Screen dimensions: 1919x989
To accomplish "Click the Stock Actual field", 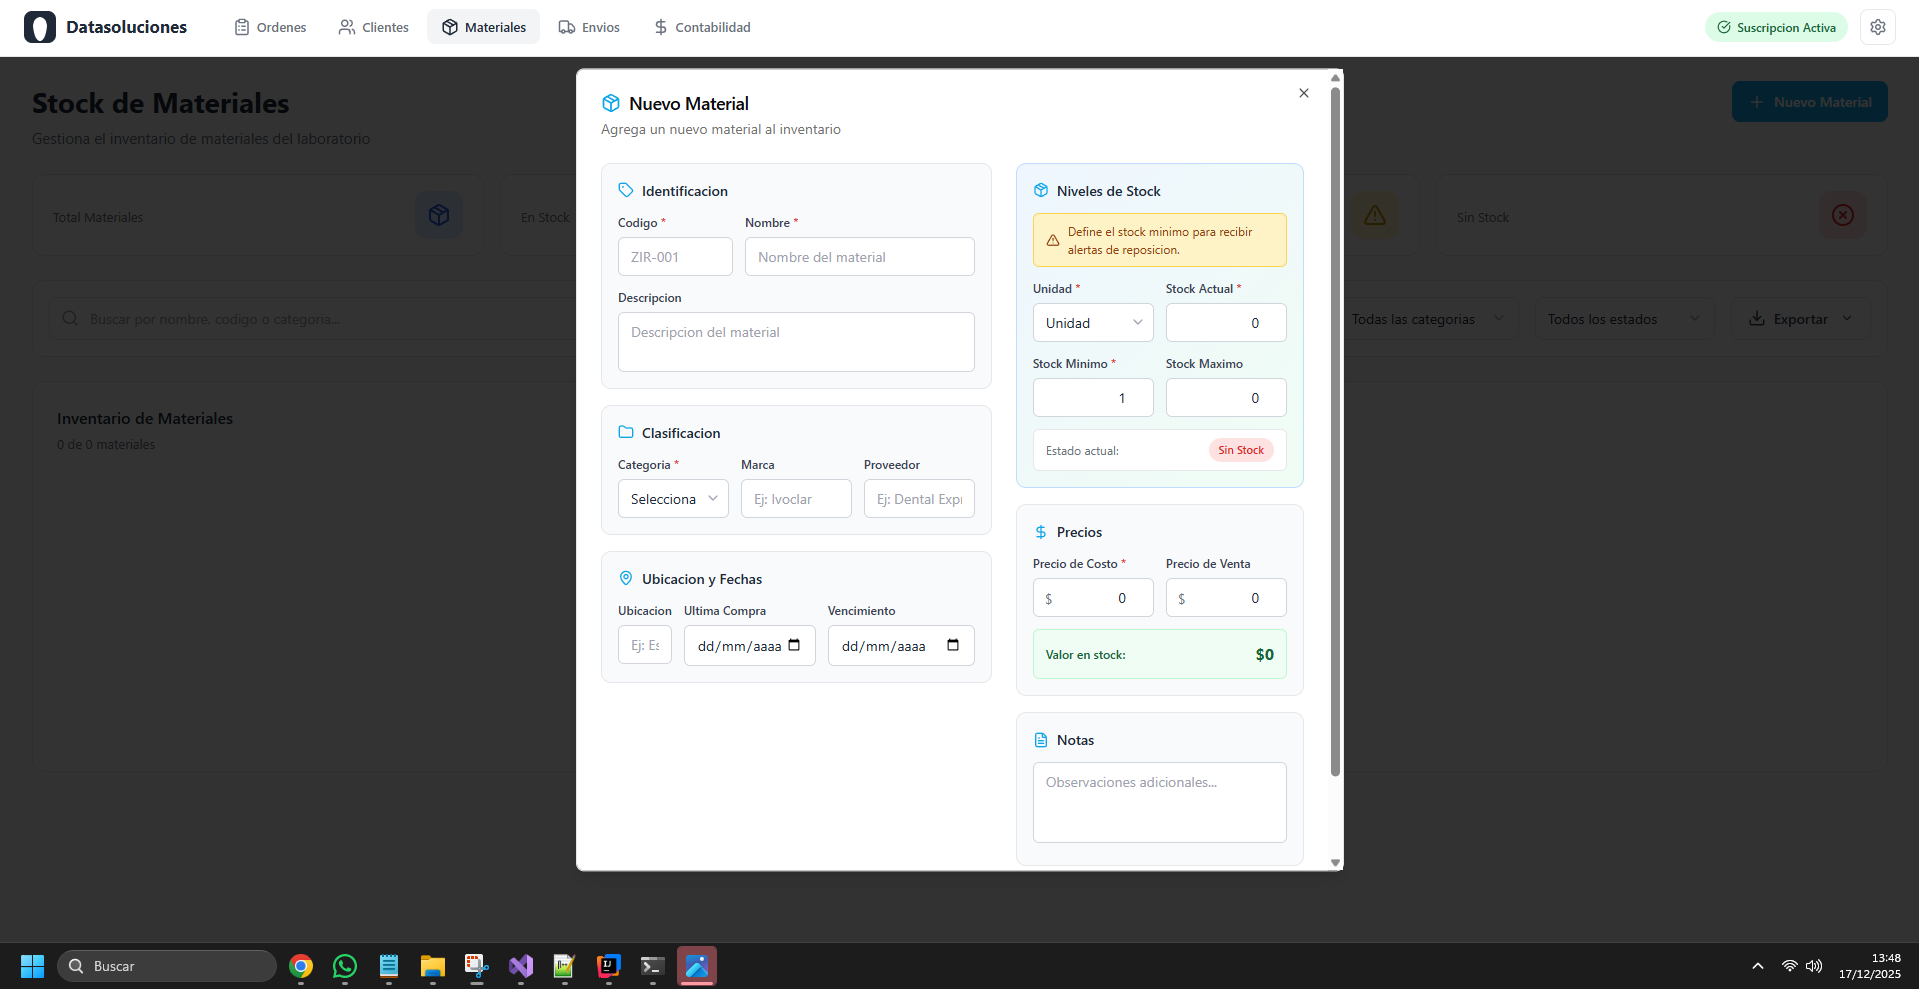I will point(1226,323).
